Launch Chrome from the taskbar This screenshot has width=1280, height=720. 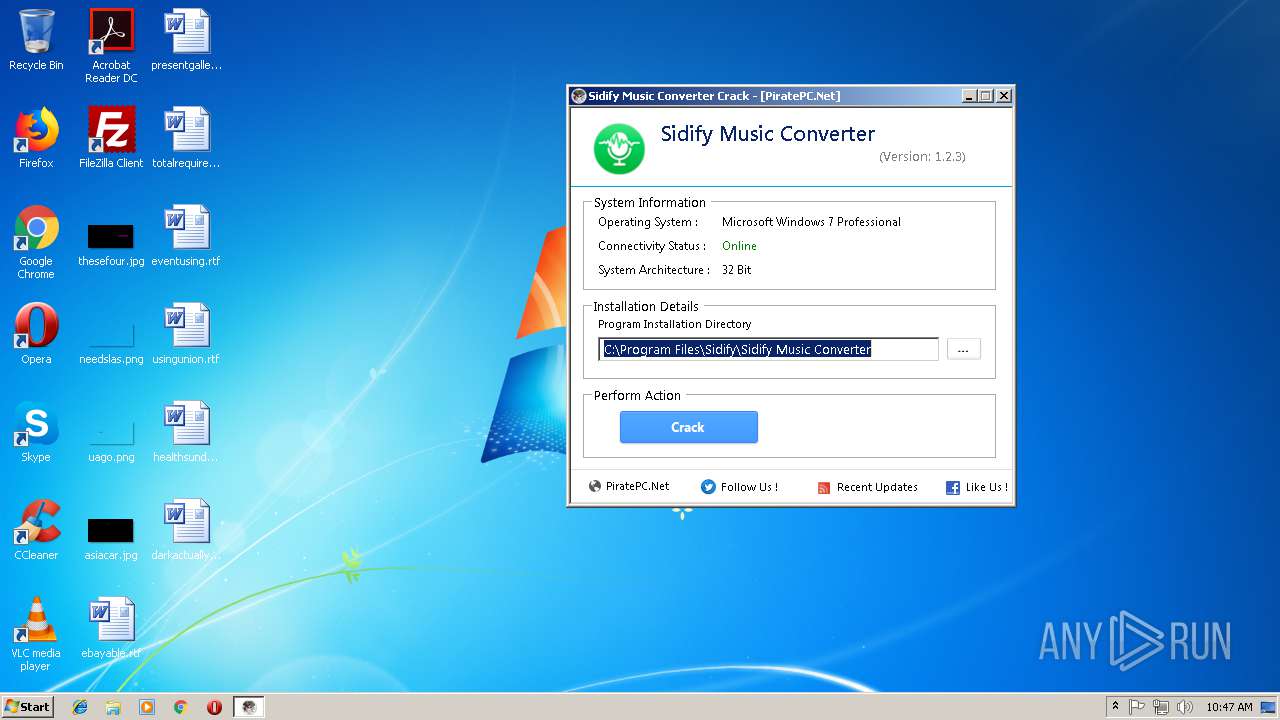(x=180, y=707)
